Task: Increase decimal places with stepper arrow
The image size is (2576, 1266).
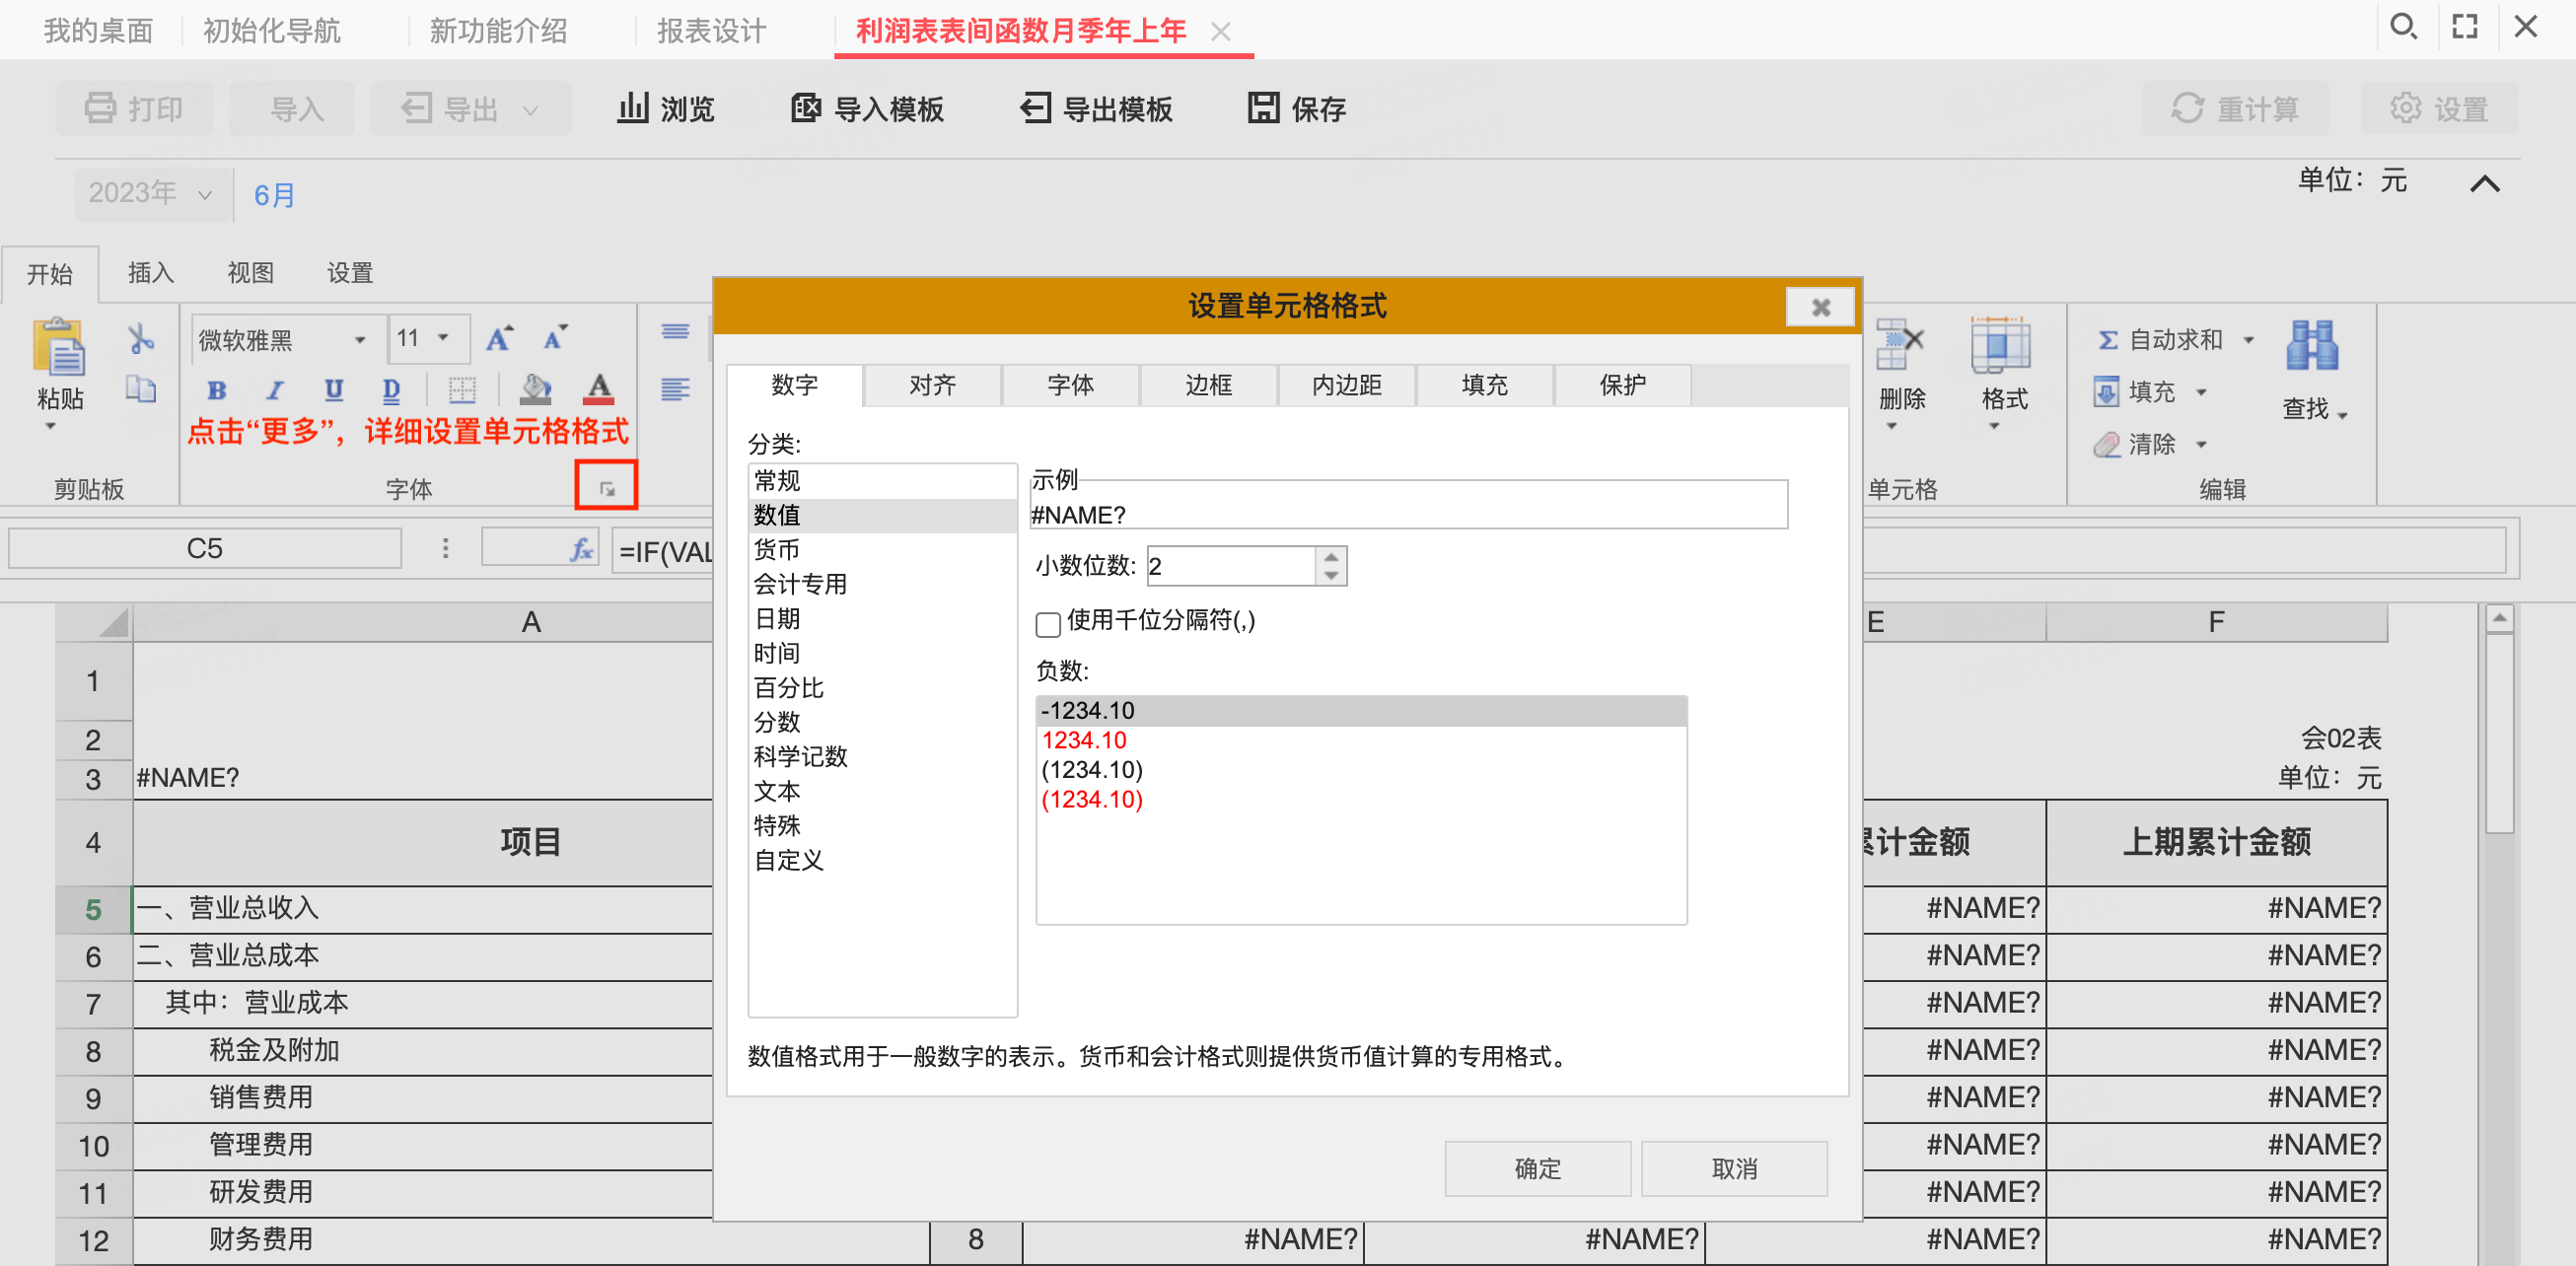Action: tap(1330, 557)
